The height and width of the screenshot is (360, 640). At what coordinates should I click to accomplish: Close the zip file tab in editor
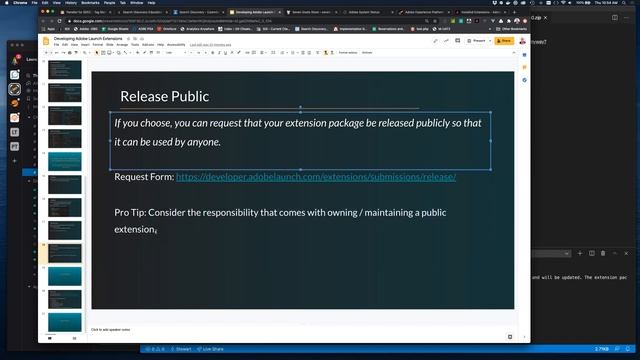click(545, 18)
